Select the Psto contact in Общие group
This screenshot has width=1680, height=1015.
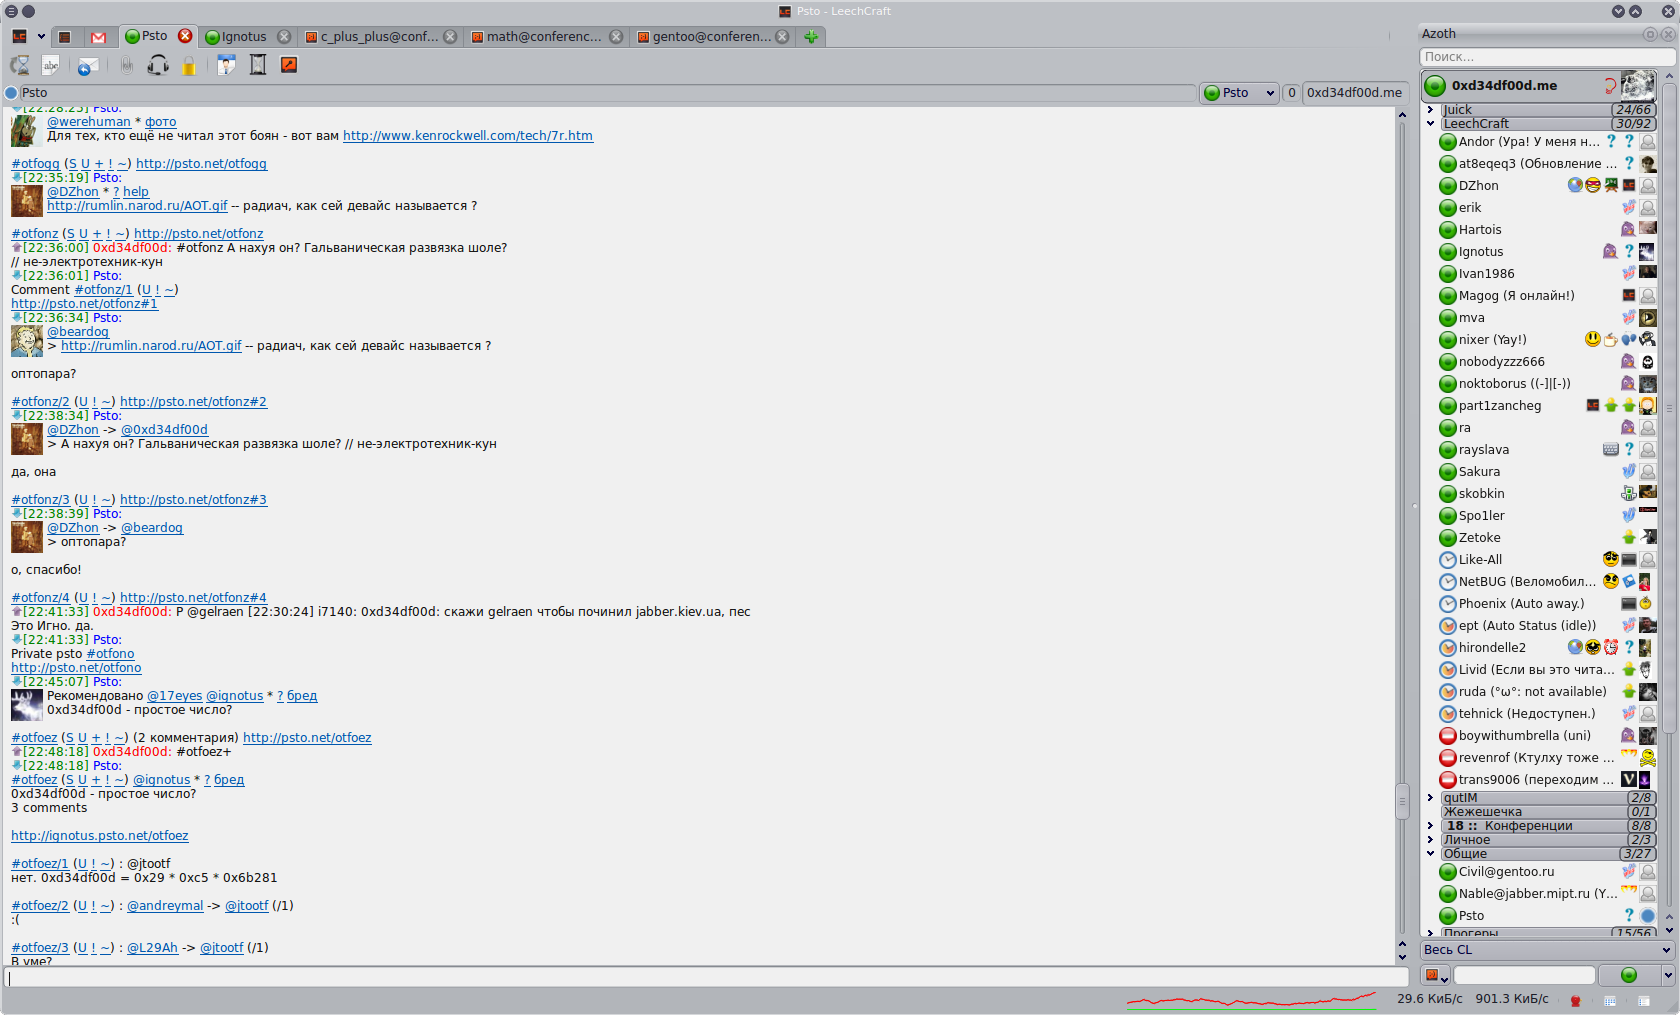coord(1547,916)
